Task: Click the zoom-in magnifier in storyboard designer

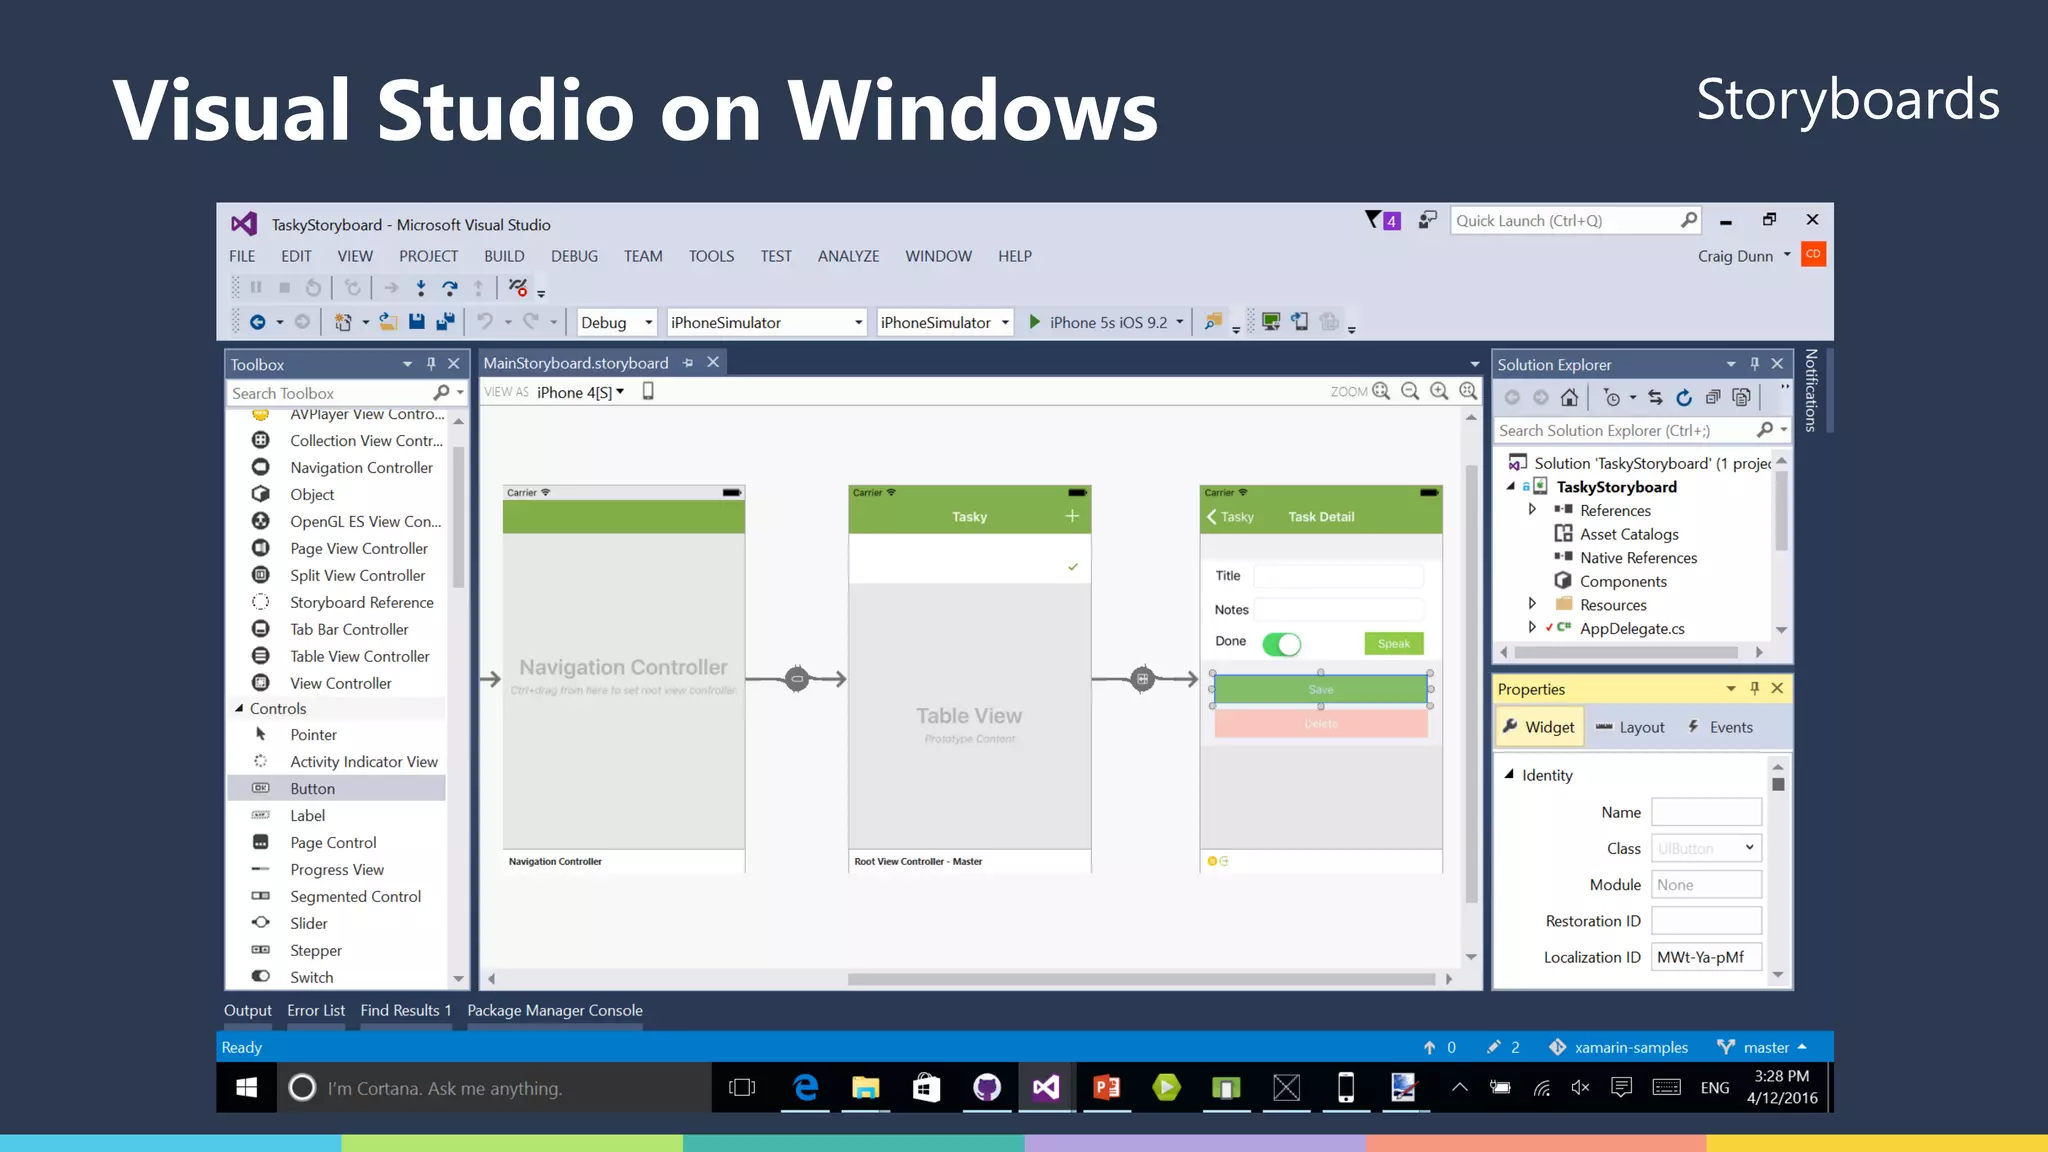Action: 1439,391
